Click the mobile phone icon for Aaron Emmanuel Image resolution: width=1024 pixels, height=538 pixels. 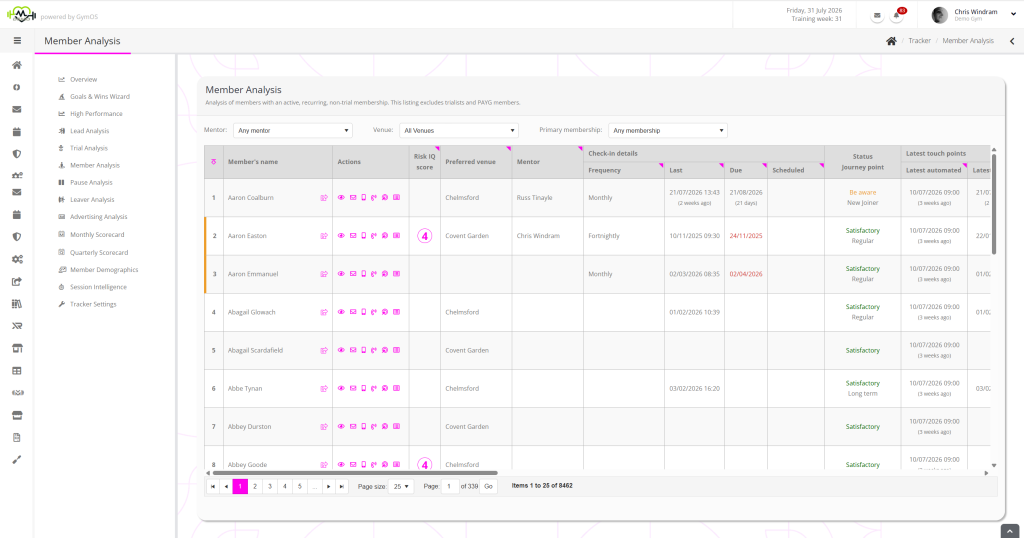point(364,274)
